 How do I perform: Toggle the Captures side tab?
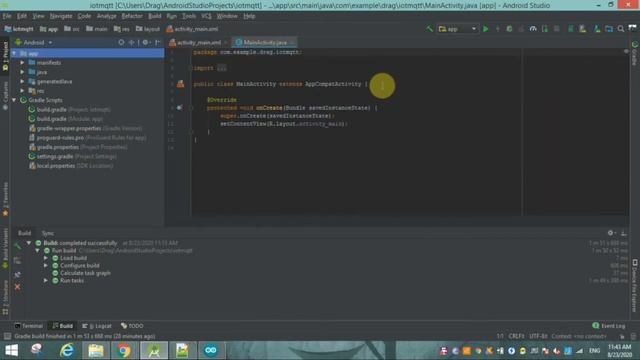5,96
